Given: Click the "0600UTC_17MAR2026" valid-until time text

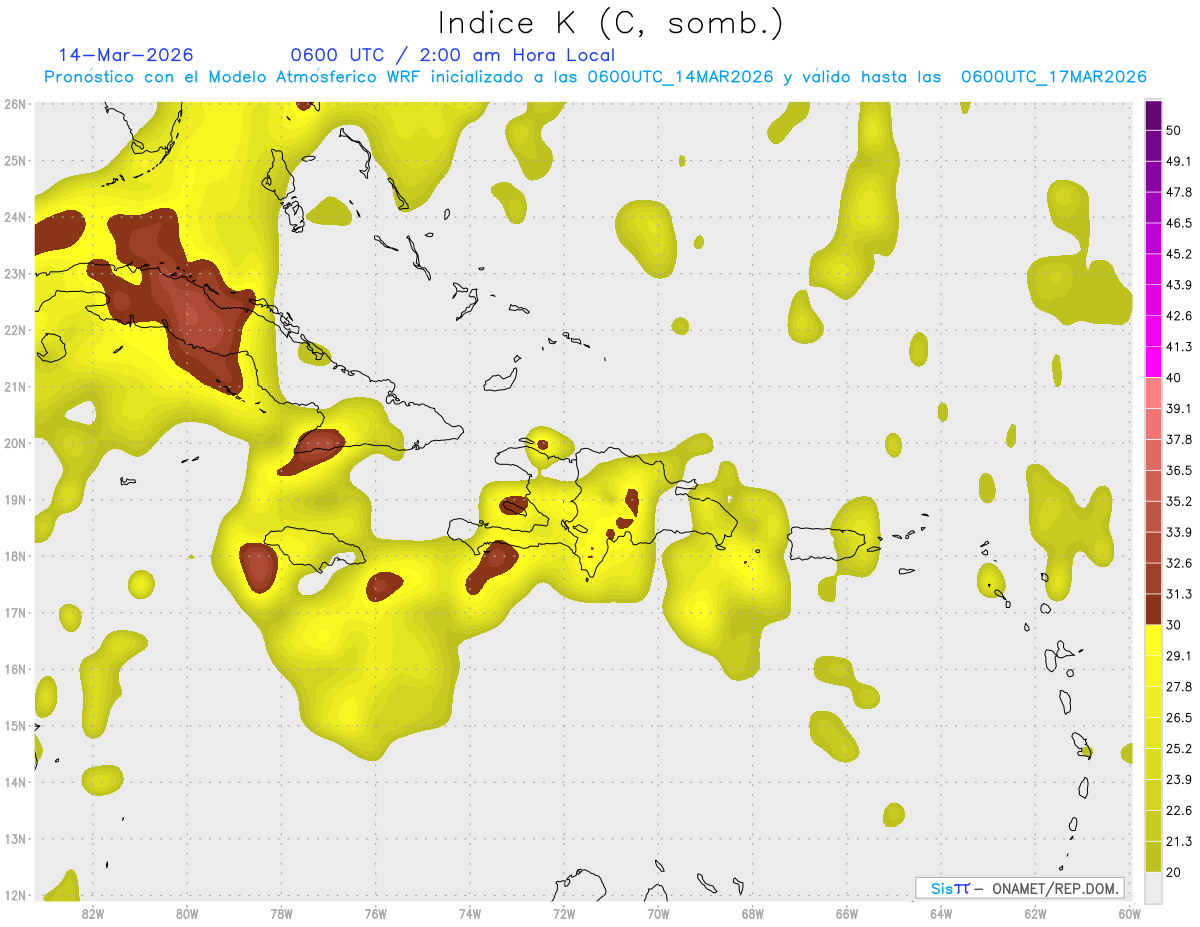Looking at the screenshot, I should coord(1053,77).
